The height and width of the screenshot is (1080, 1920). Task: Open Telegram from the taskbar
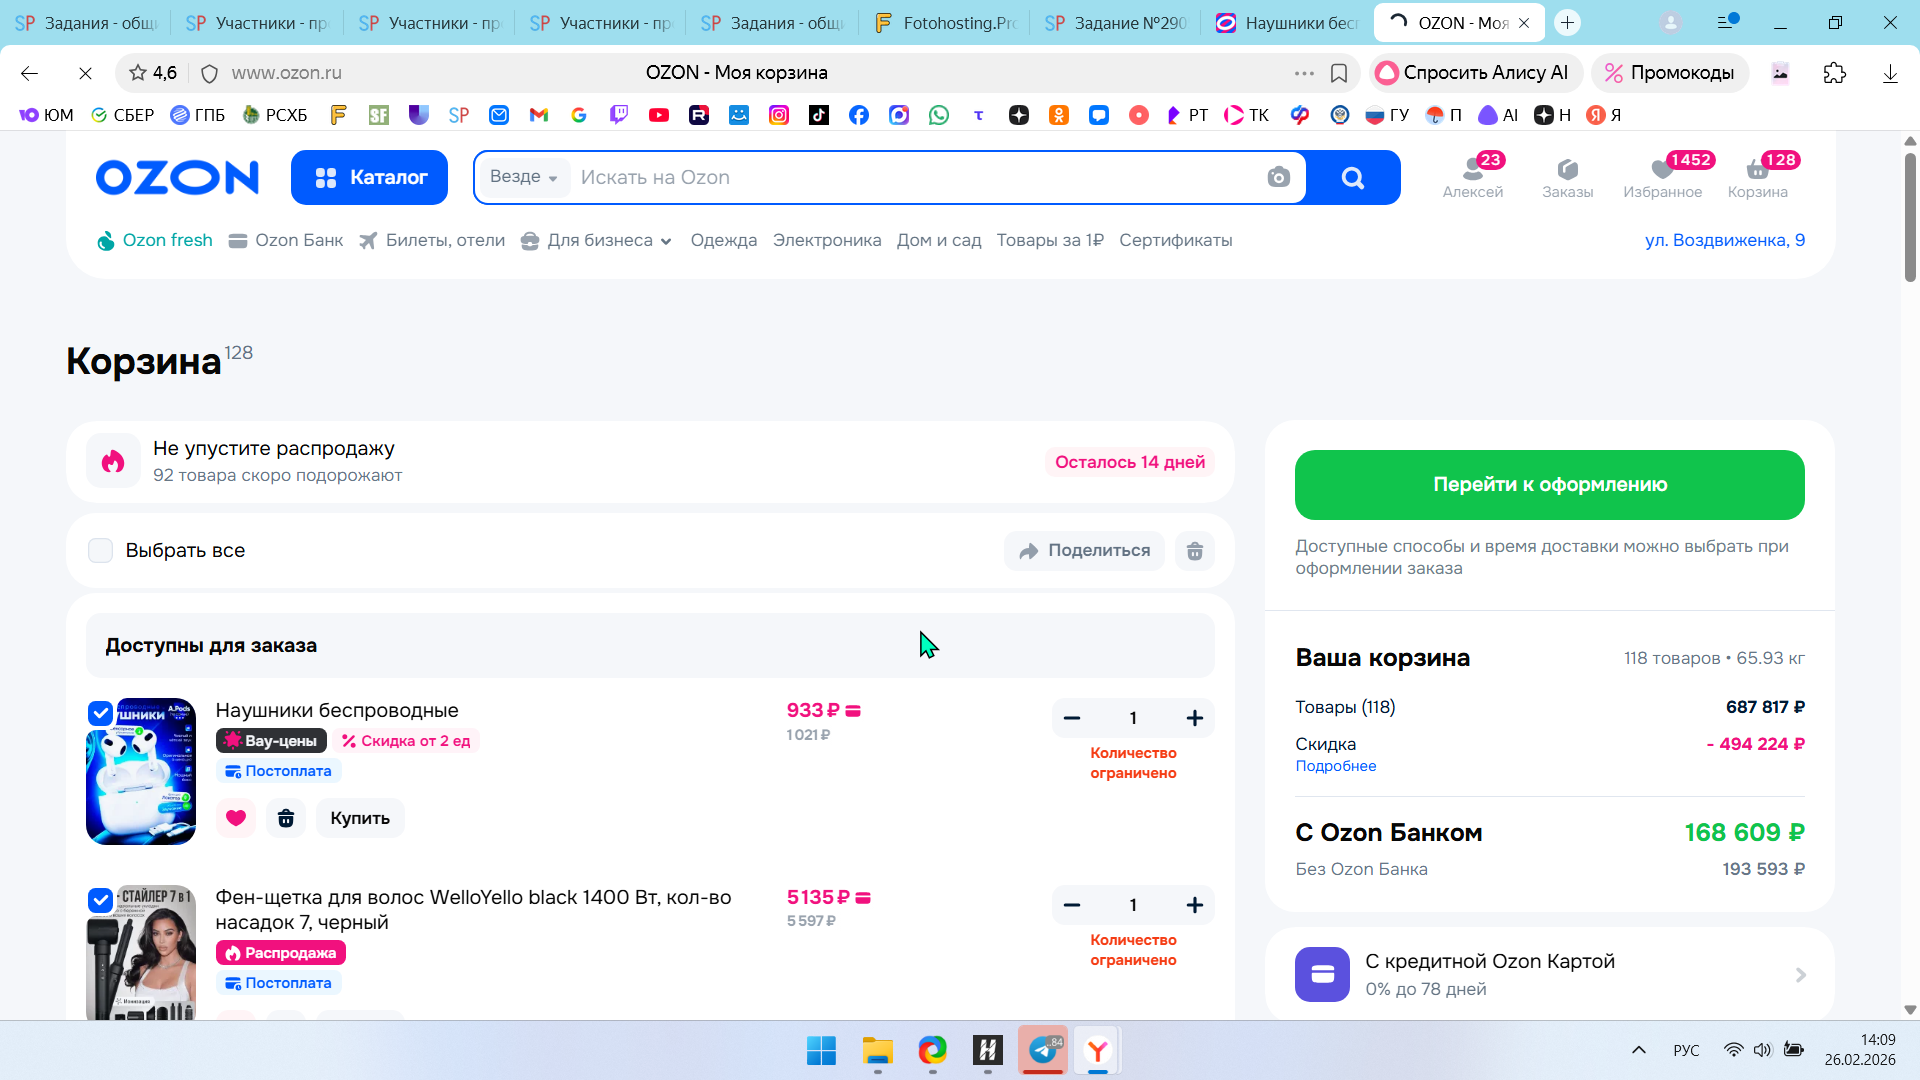click(1043, 1050)
